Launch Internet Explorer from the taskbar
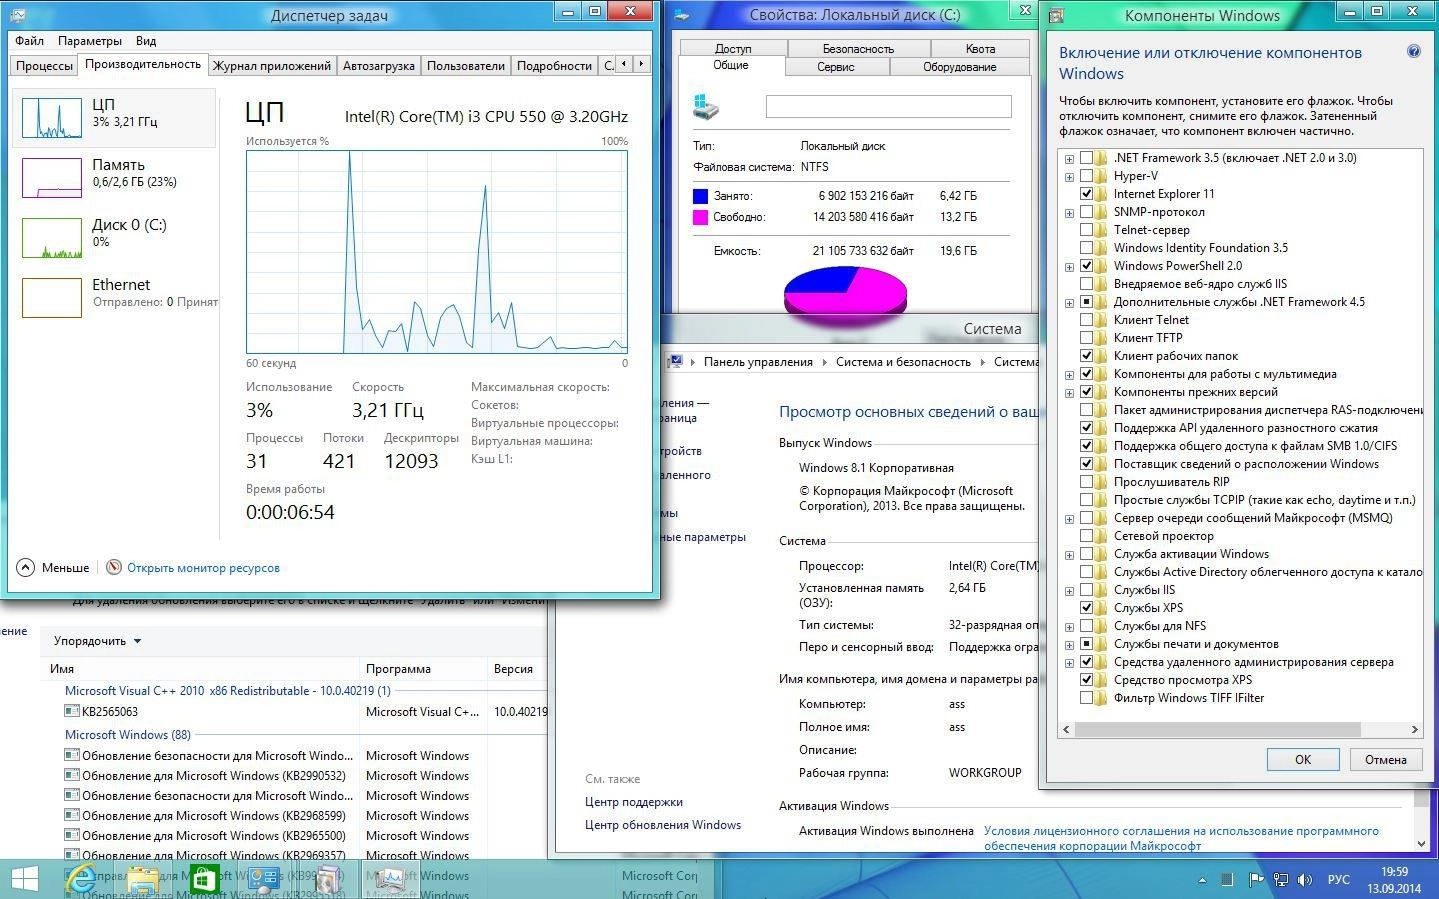This screenshot has height=899, width=1439. click(x=81, y=879)
